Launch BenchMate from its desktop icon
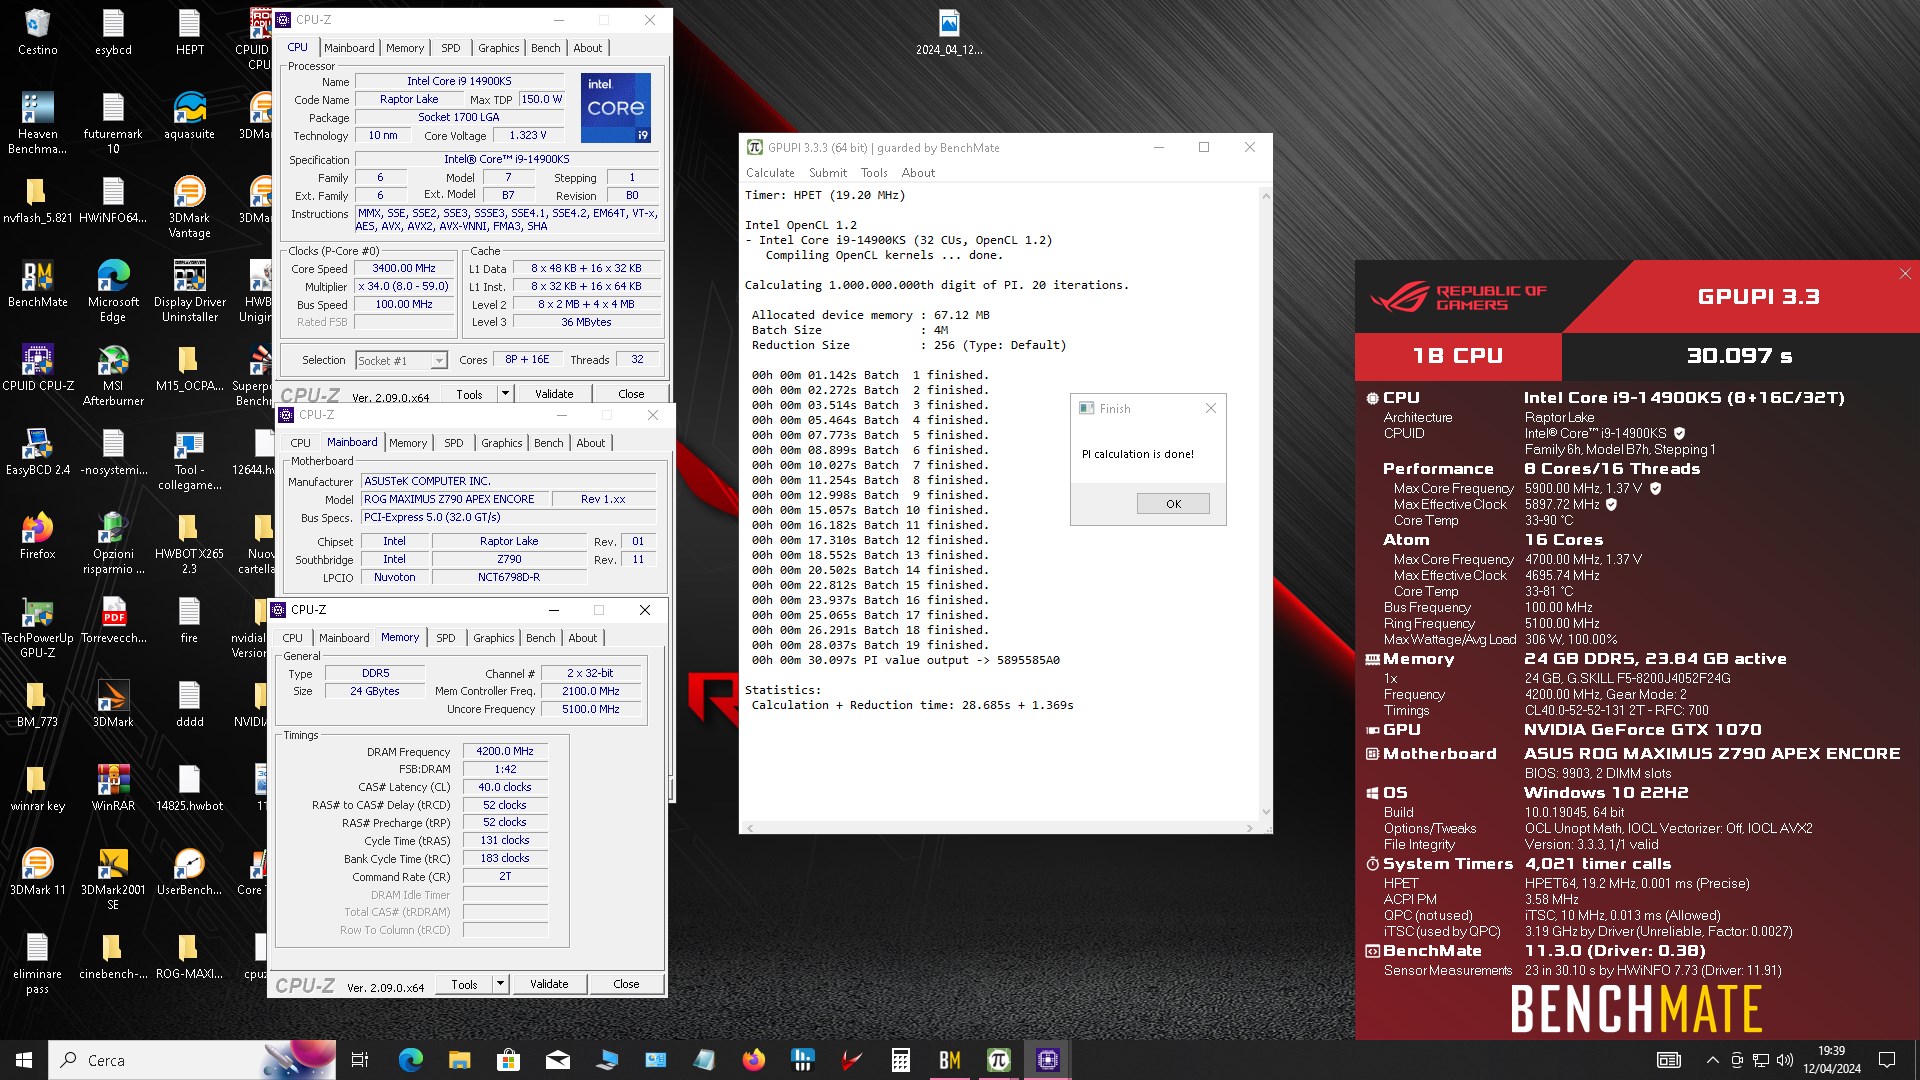Screen dimensions: 1920x1080 tap(37, 284)
